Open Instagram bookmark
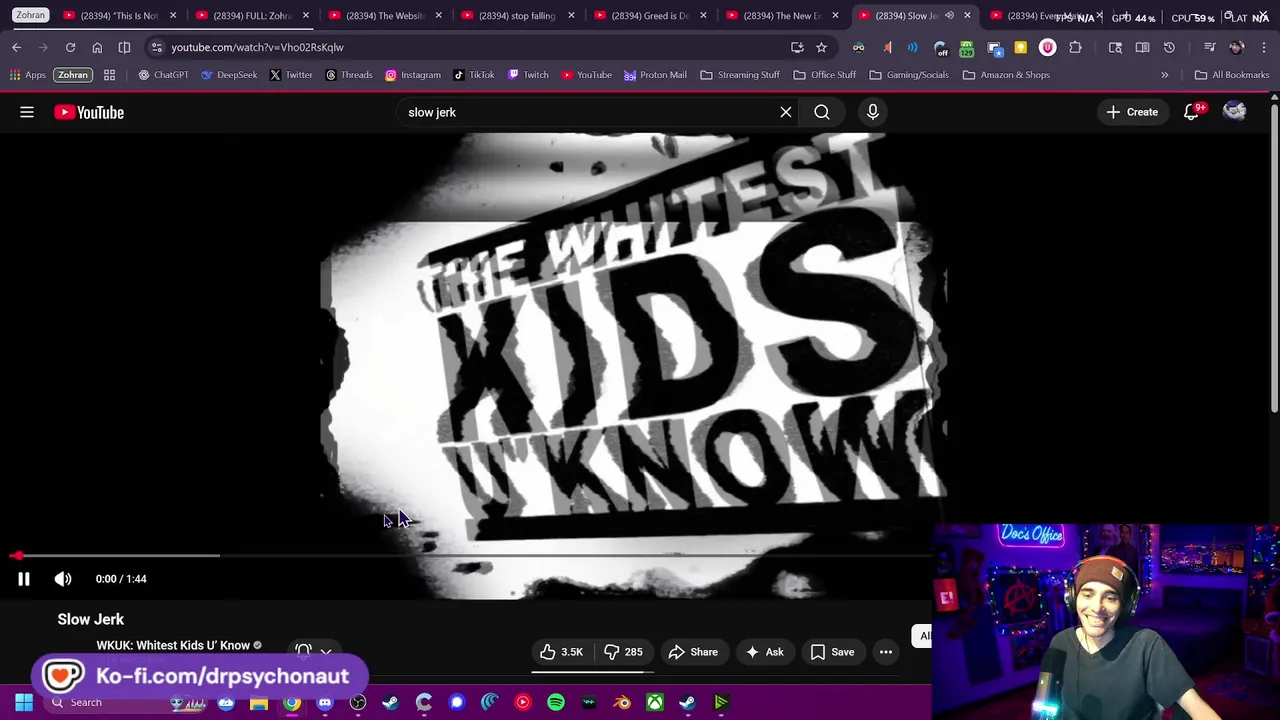The width and height of the screenshot is (1280, 720). pyautogui.click(x=413, y=75)
